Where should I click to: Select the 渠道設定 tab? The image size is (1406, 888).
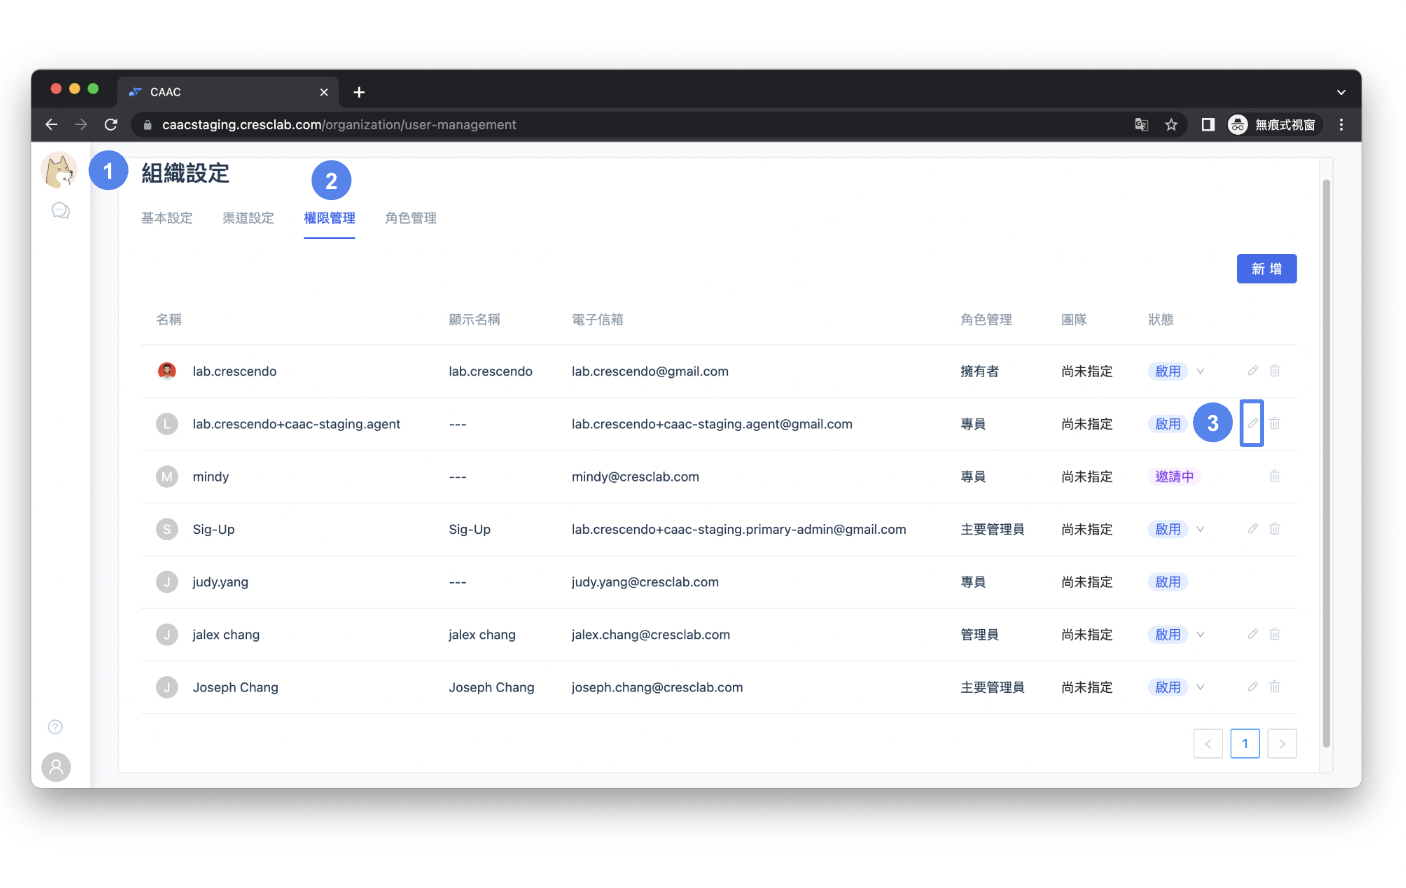point(248,218)
